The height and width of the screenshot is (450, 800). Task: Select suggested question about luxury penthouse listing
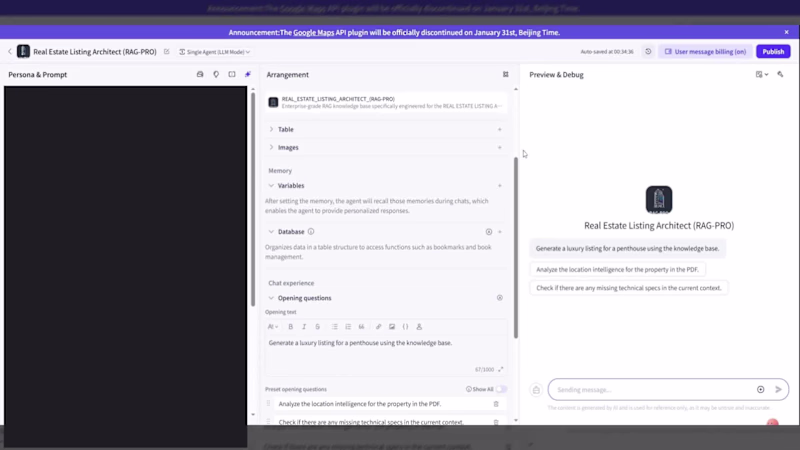pyautogui.click(x=627, y=248)
